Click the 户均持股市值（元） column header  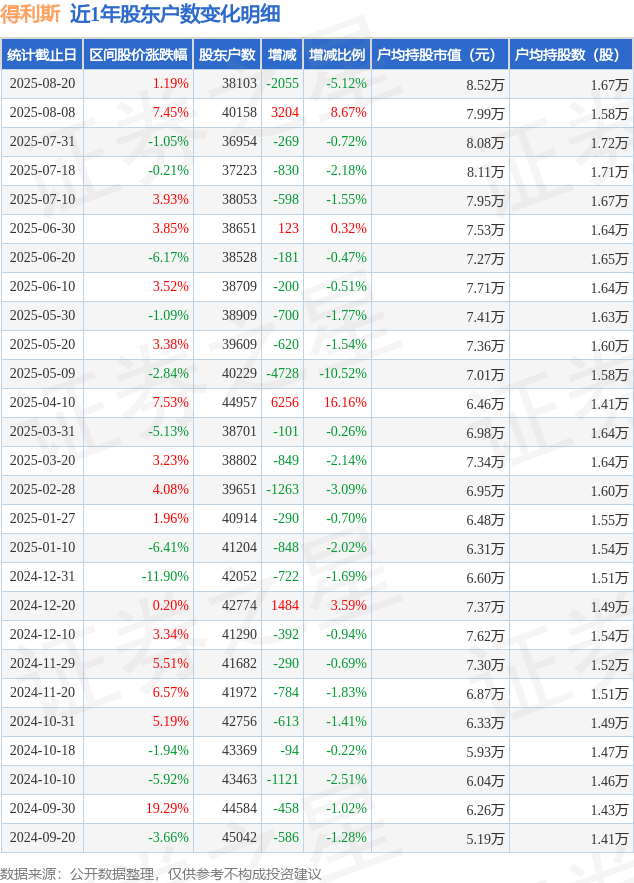coord(440,55)
